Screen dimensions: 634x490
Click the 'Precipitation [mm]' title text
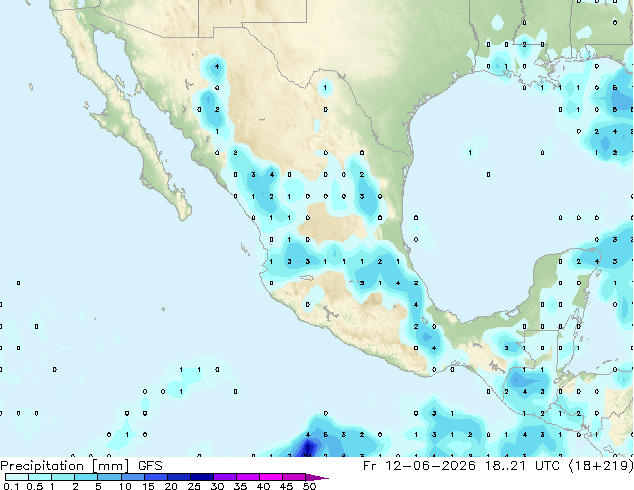(64, 466)
